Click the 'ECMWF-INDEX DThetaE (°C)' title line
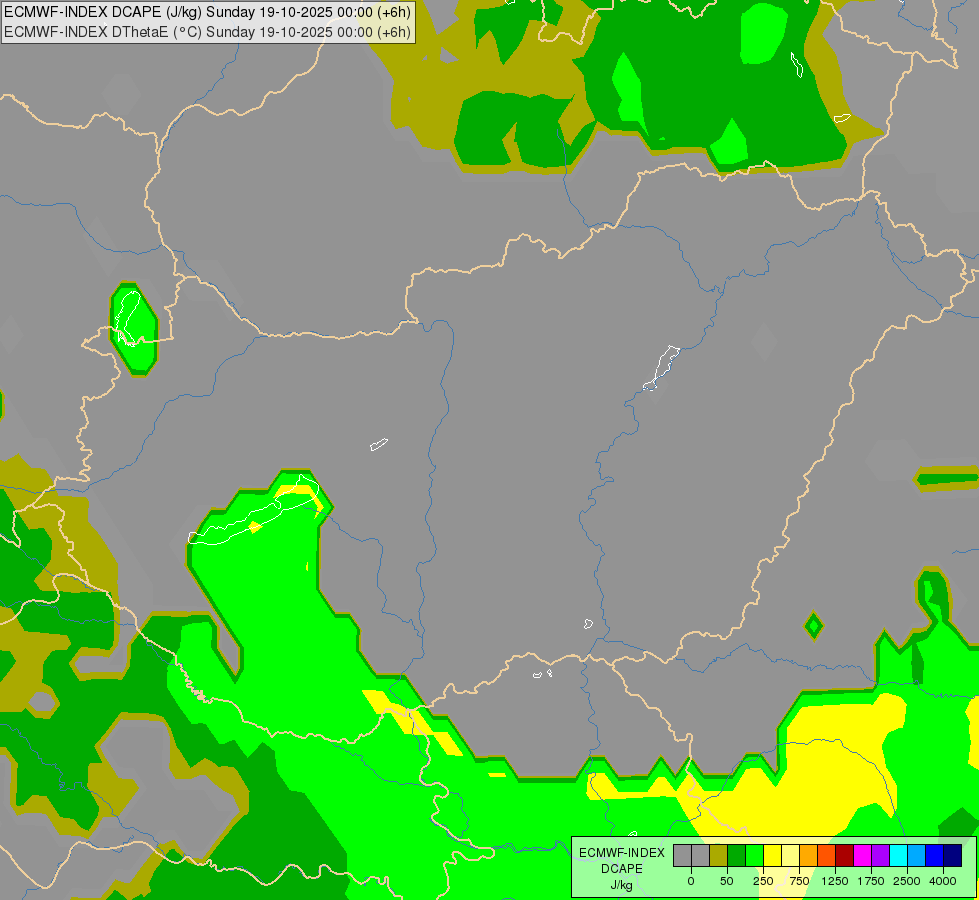The width and height of the screenshot is (979, 900). 207,32
